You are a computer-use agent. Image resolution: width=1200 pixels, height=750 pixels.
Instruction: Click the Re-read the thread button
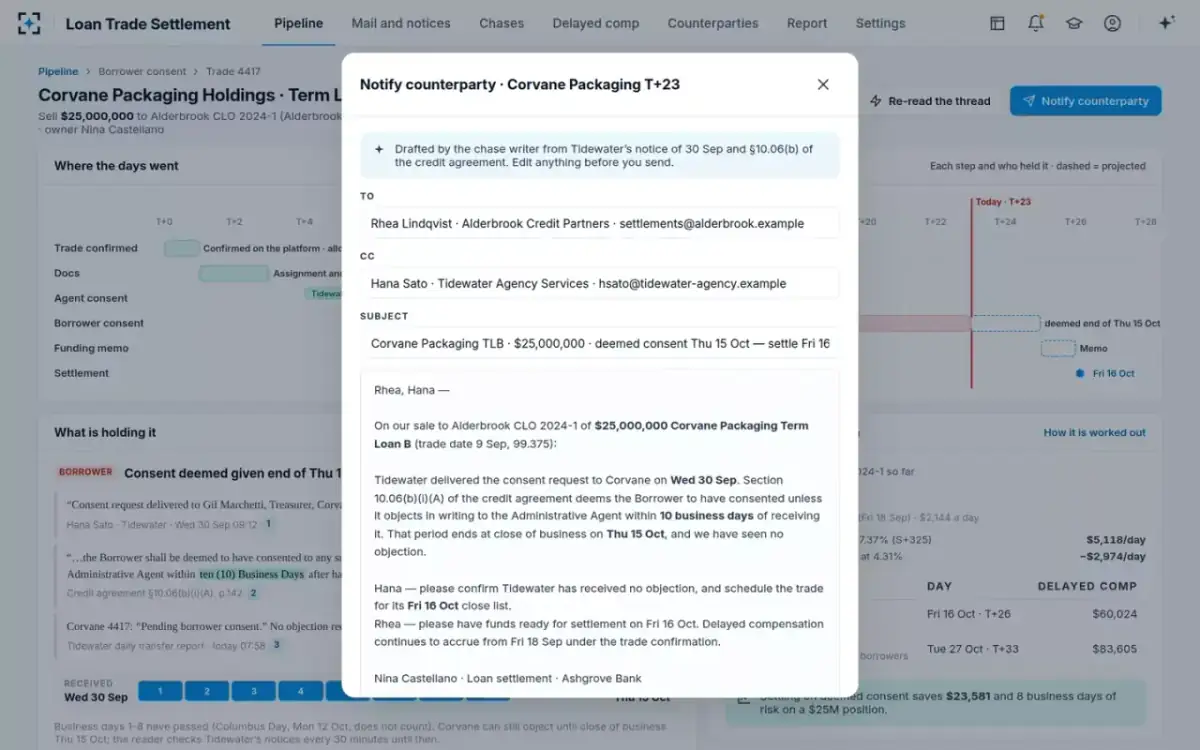point(930,101)
